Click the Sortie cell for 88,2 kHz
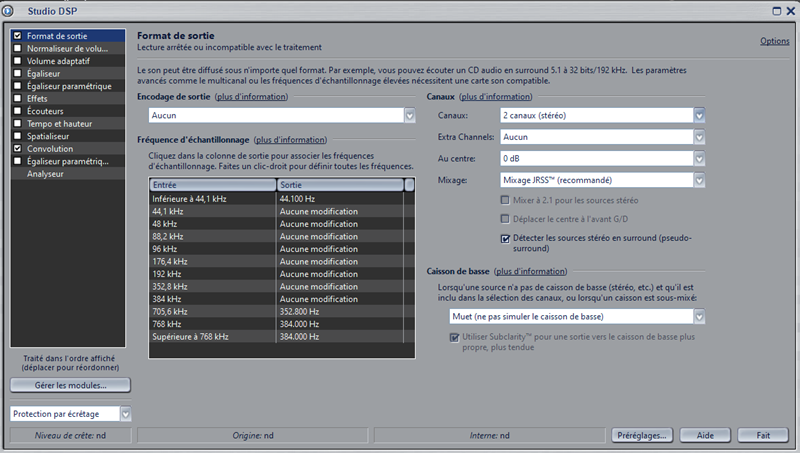The width and height of the screenshot is (800, 453). [x=340, y=236]
